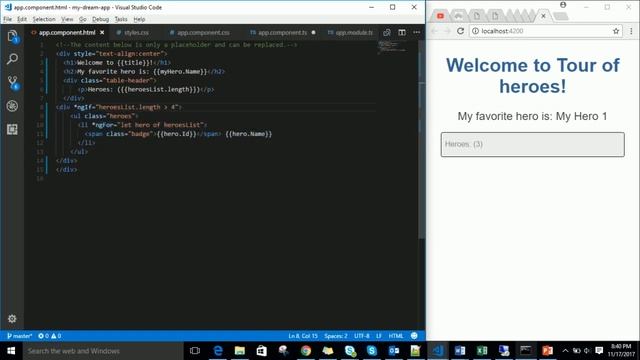Change encoding via UTF-8 status item
The height and width of the screenshot is (360, 640).
[x=362, y=336]
